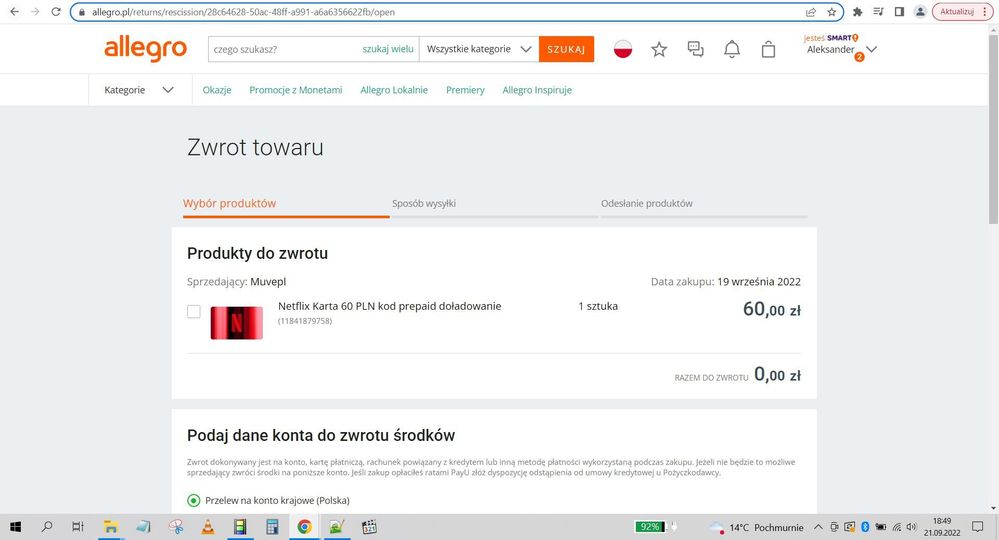
Task: Open the browser extensions puzzle icon
Action: (x=858, y=11)
